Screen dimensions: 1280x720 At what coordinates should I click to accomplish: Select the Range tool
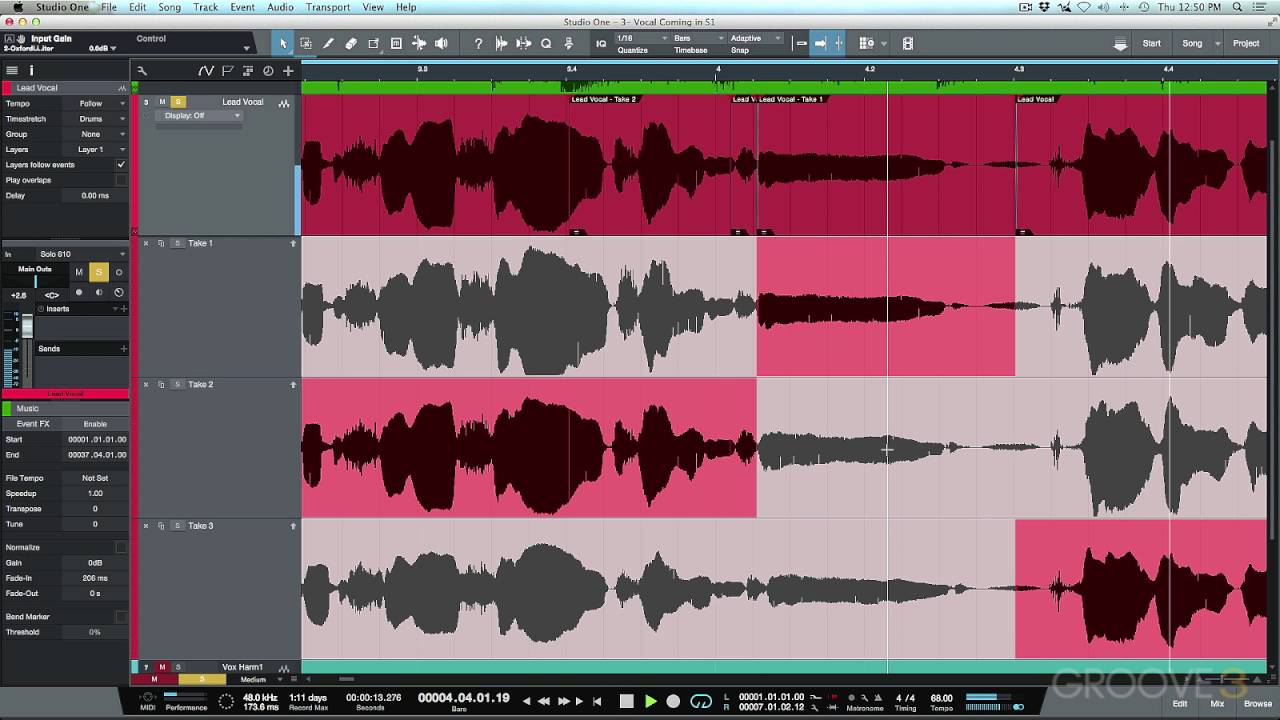(306, 43)
